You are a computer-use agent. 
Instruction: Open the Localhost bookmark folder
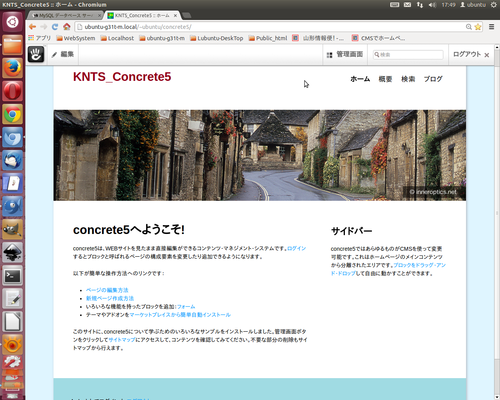(117, 38)
